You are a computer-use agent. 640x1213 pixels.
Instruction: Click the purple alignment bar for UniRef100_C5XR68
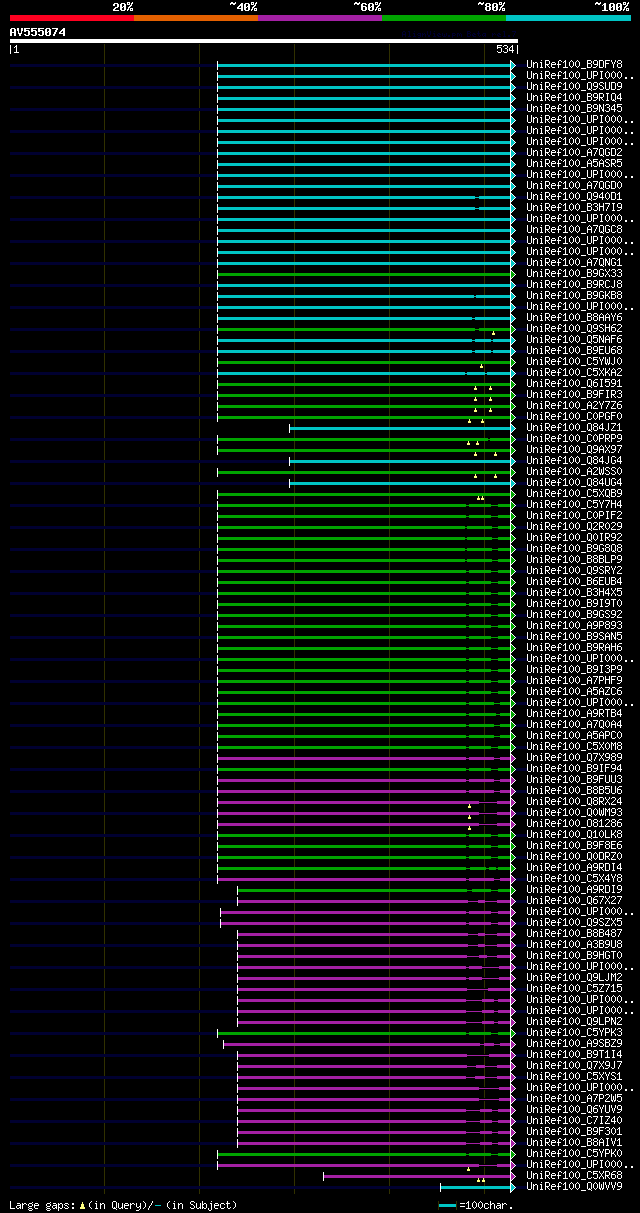pos(416,1176)
